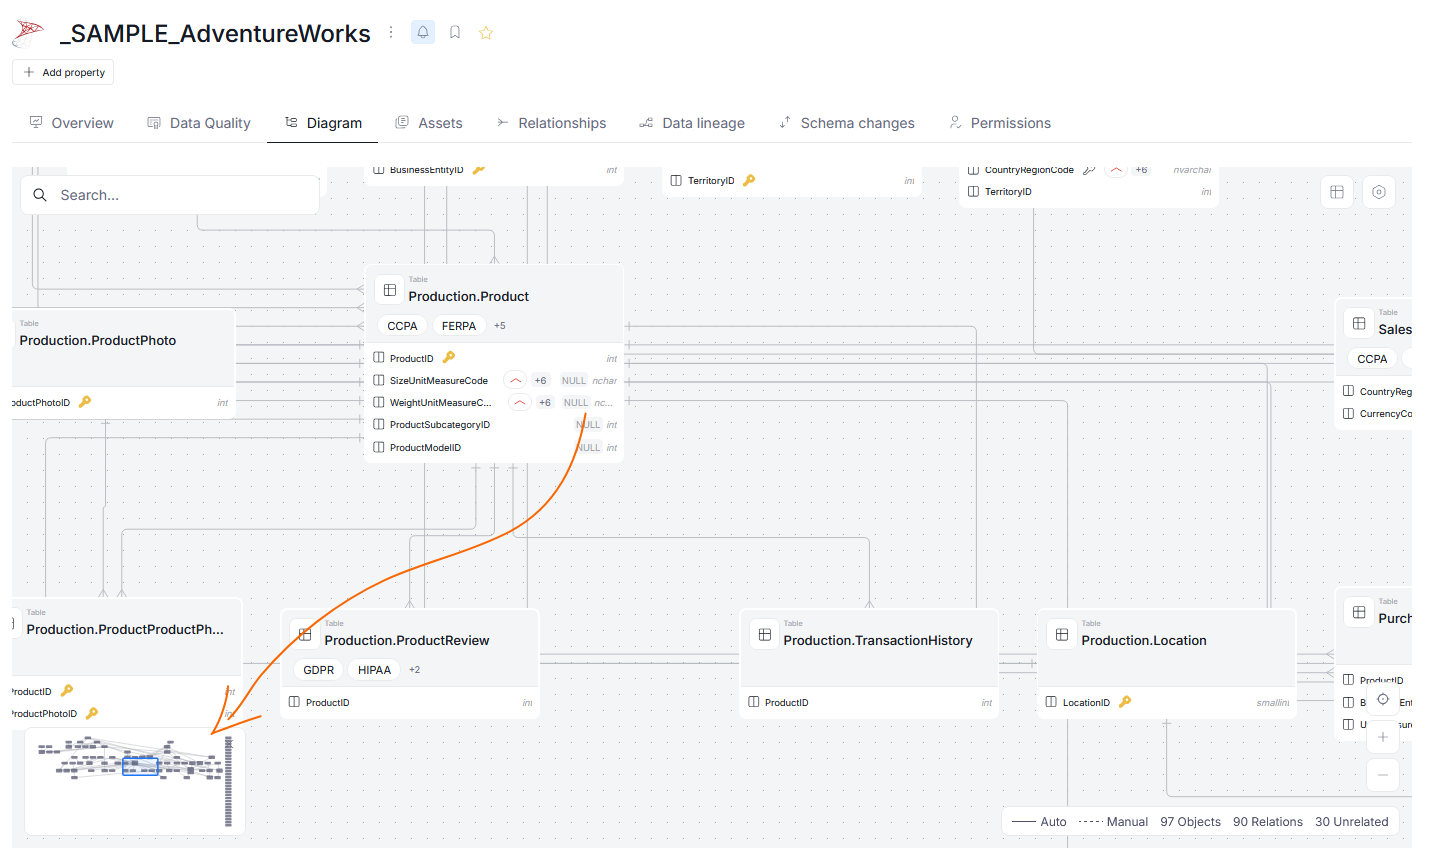Click the FERPA tag on Production.Product
1431x862 pixels.
pos(459,326)
